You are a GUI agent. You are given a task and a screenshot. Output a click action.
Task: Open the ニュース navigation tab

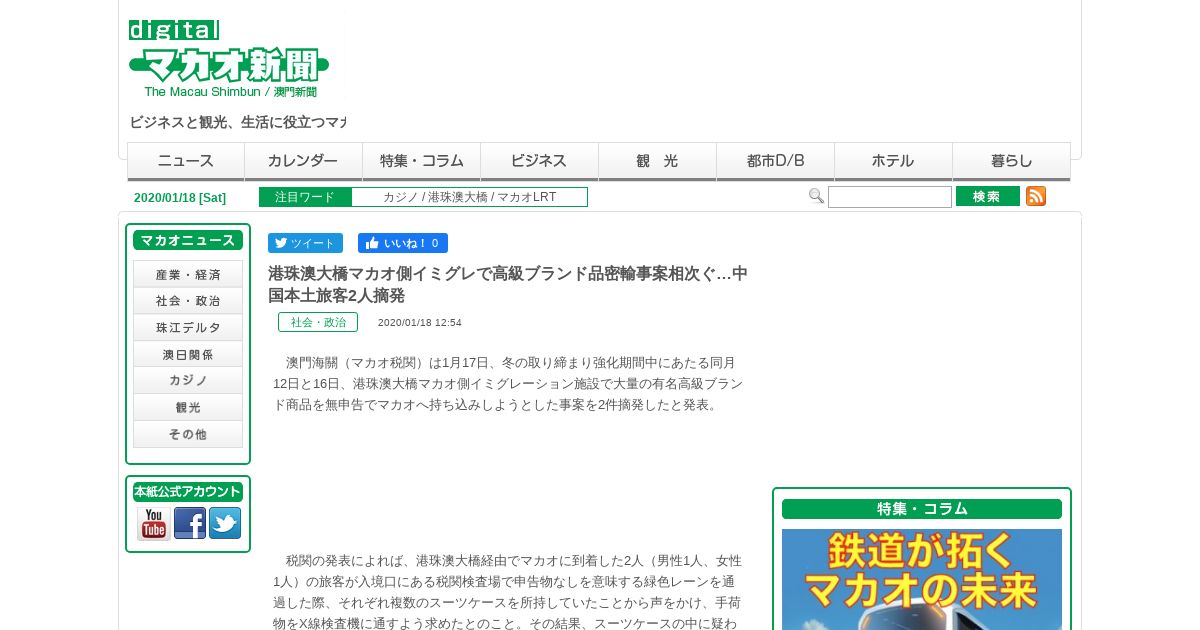point(186,161)
